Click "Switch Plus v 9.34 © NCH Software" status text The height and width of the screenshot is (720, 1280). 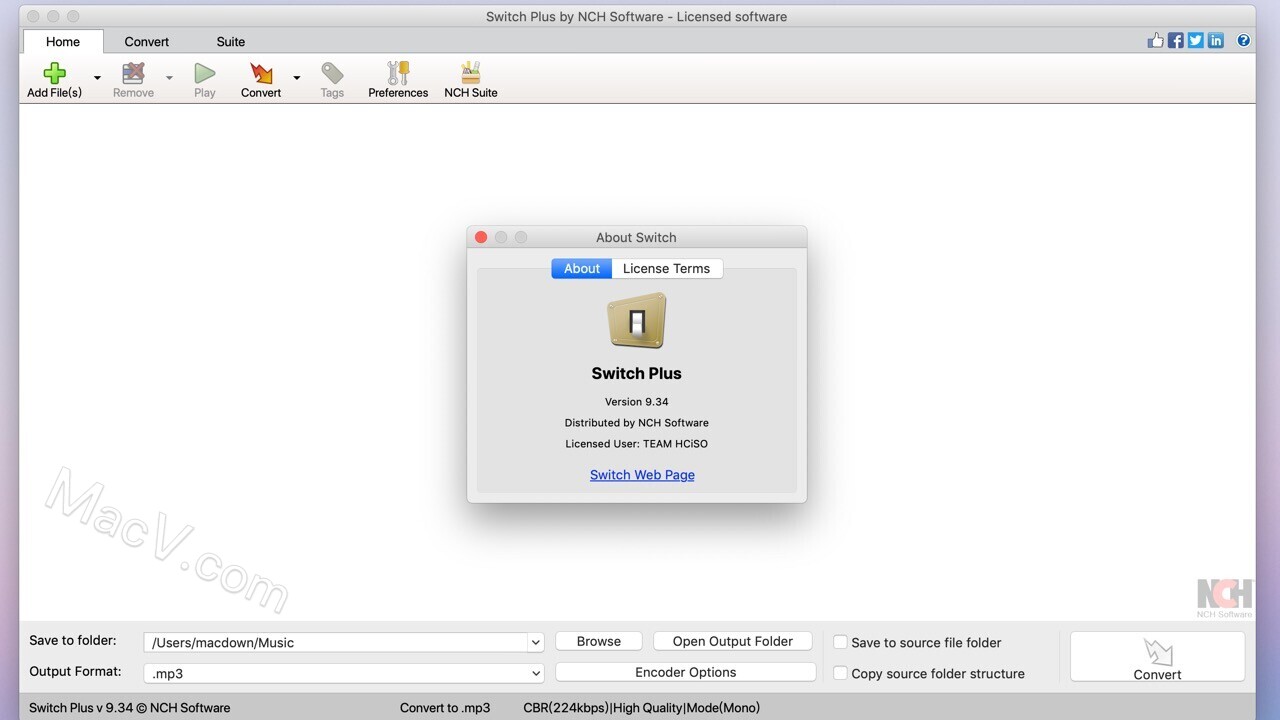[x=130, y=708]
